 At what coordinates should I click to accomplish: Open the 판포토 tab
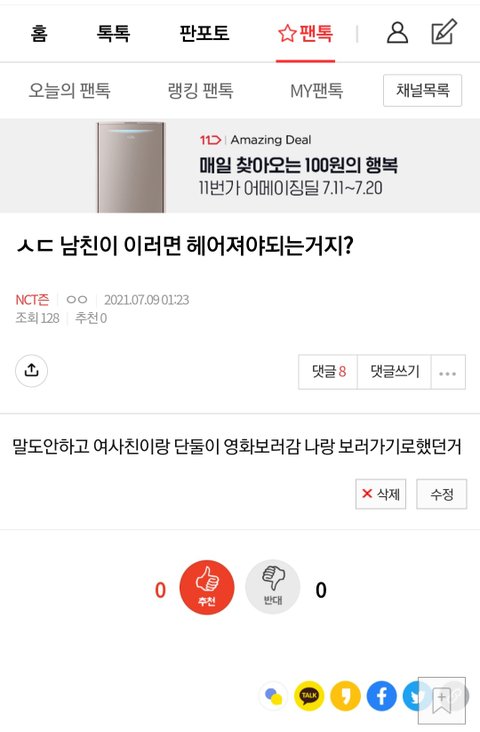pyautogui.click(x=205, y=33)
